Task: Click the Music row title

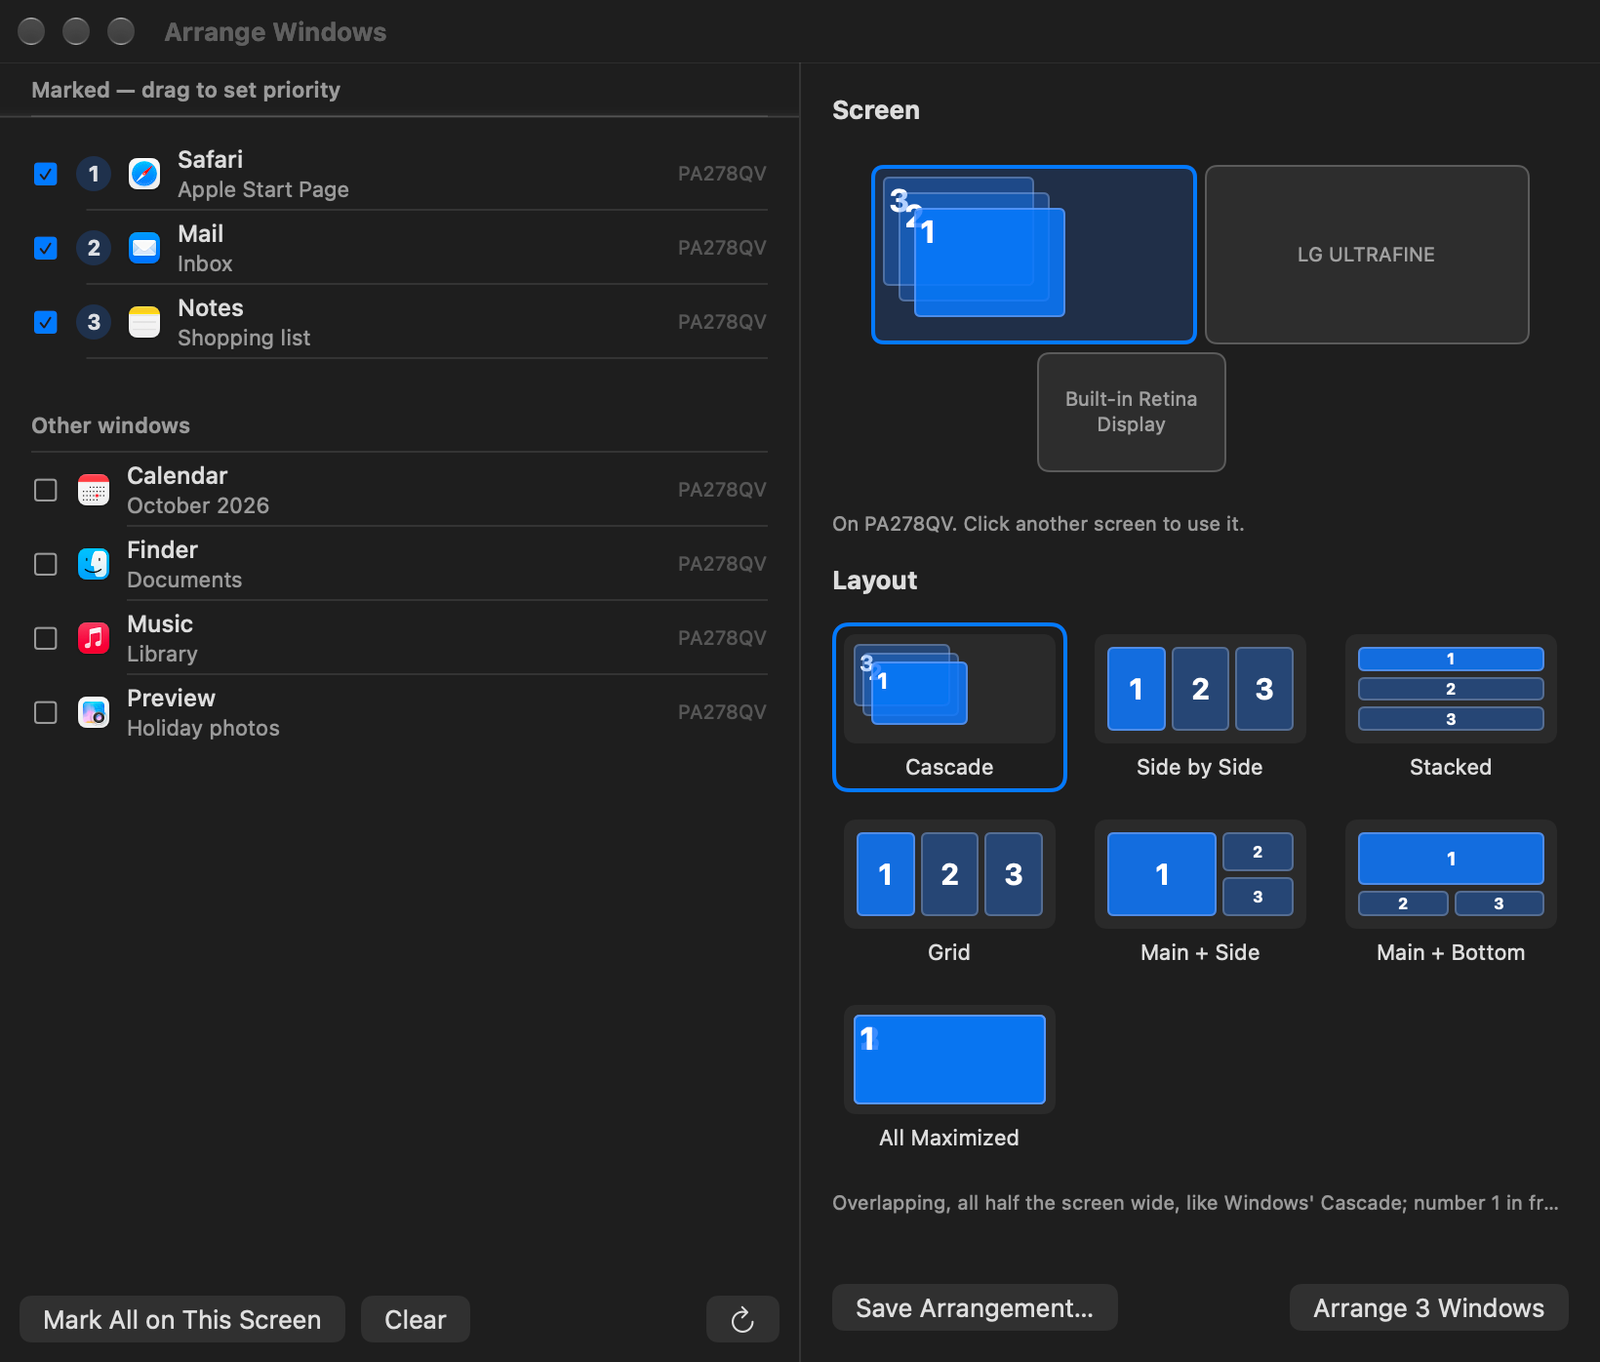Action: pyautogui.click(x=160, y=624)
